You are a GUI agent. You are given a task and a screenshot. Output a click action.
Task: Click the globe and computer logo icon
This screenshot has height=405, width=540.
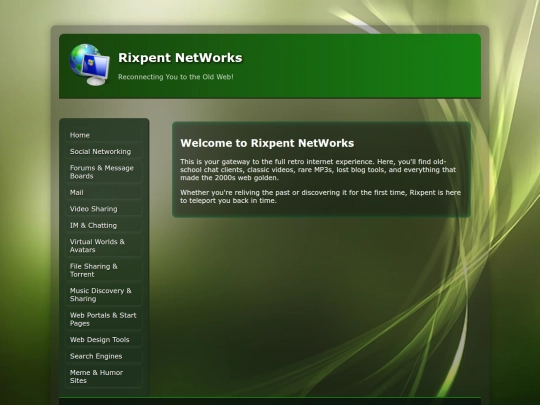pos(90,65)
